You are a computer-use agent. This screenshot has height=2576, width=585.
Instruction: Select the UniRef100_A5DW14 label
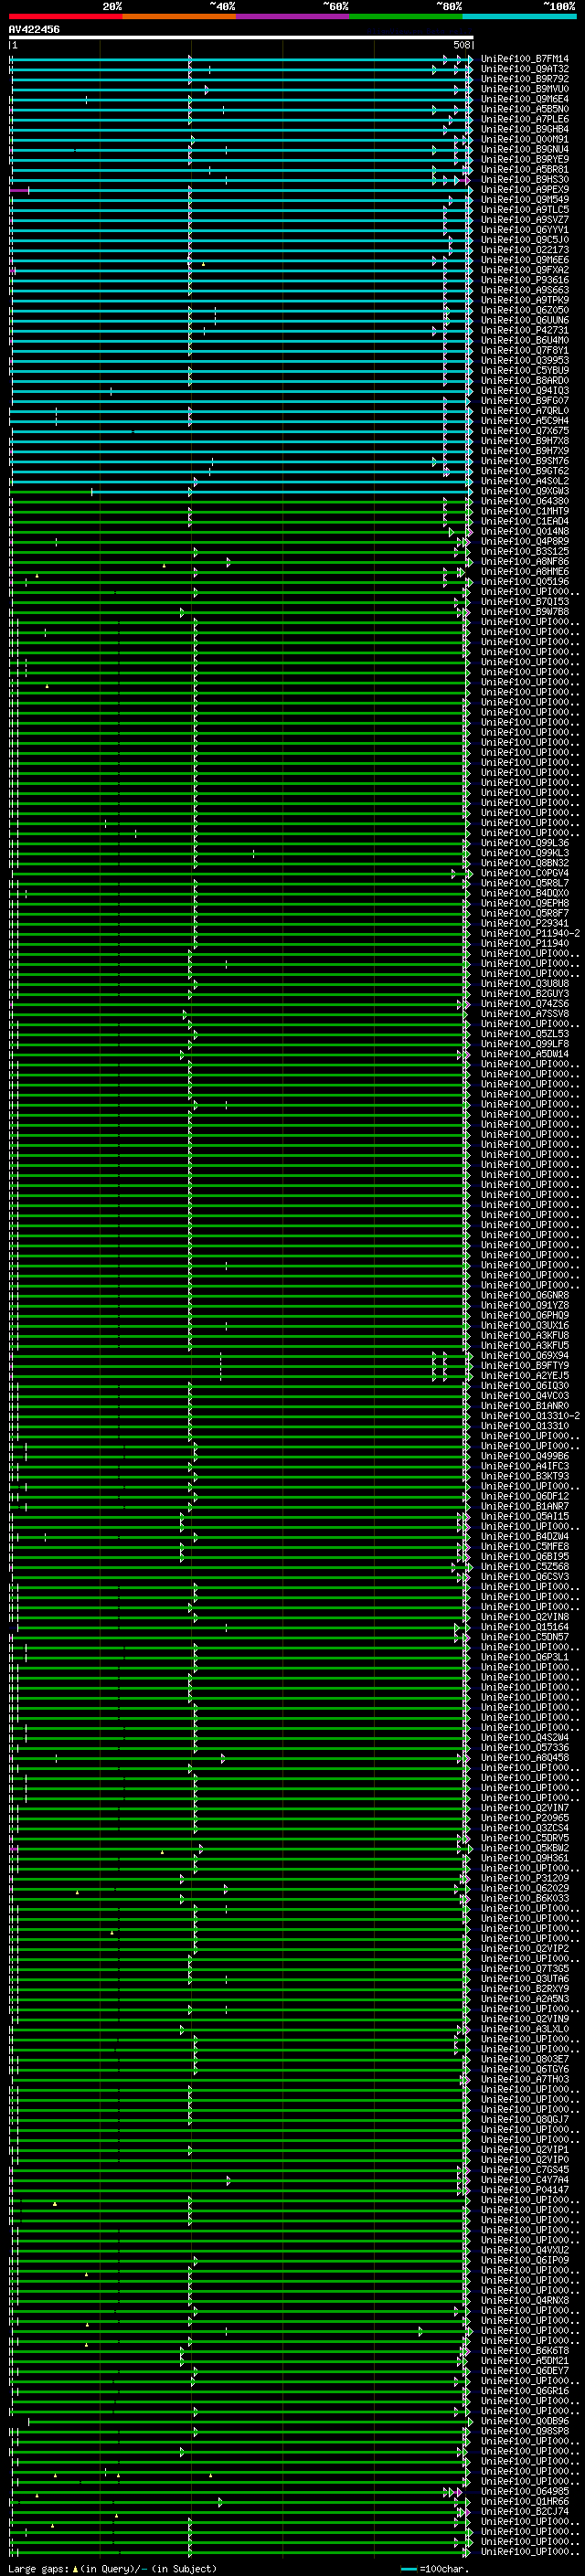[524, 1054]
